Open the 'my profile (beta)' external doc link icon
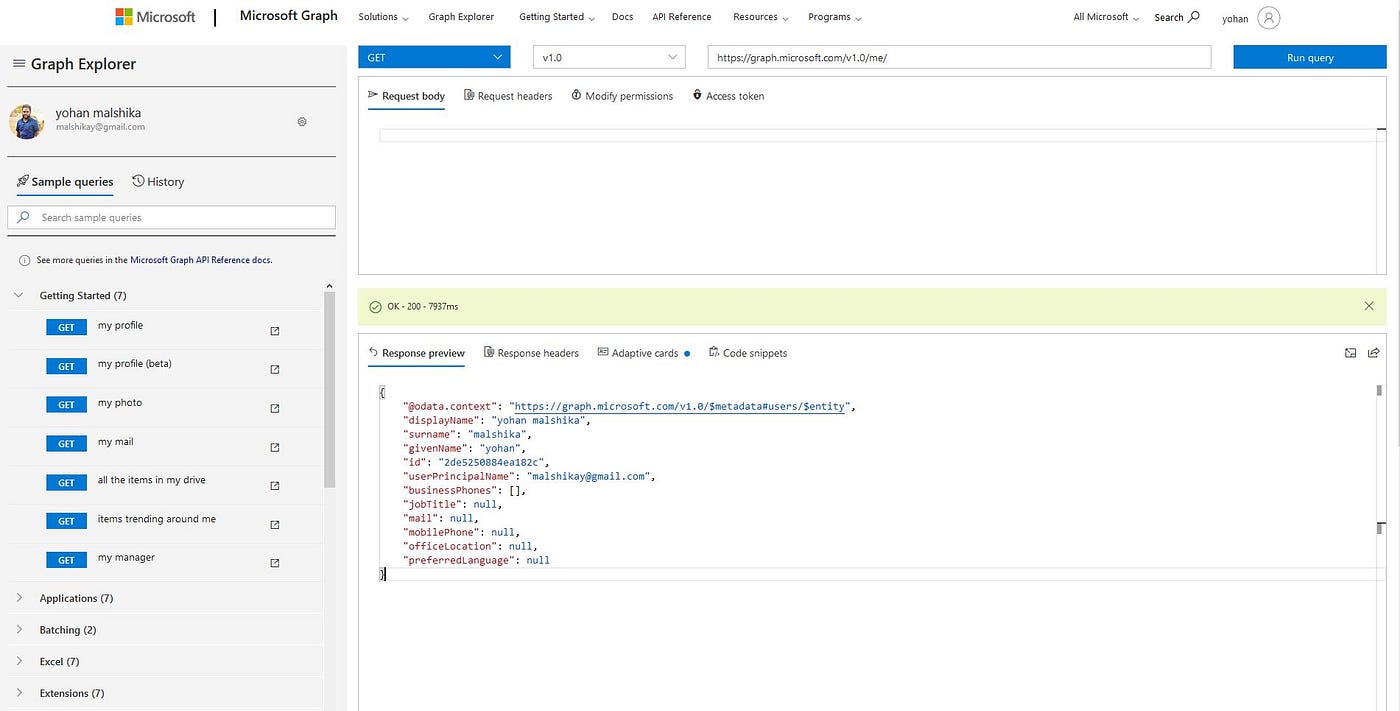Image resolution: width=1400 pixels, height=711 pixels. (x=275, y=369)
